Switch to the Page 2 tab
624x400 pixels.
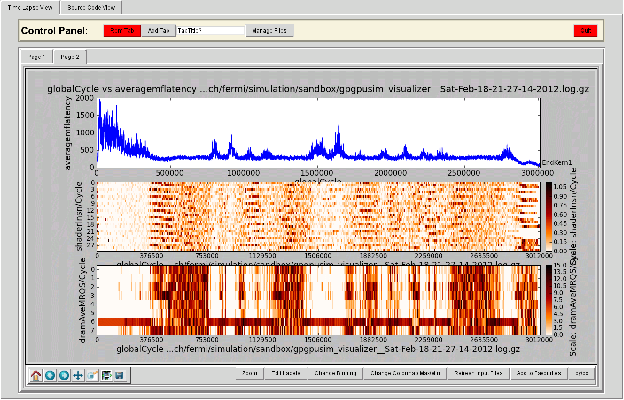(x=70, y=58)
